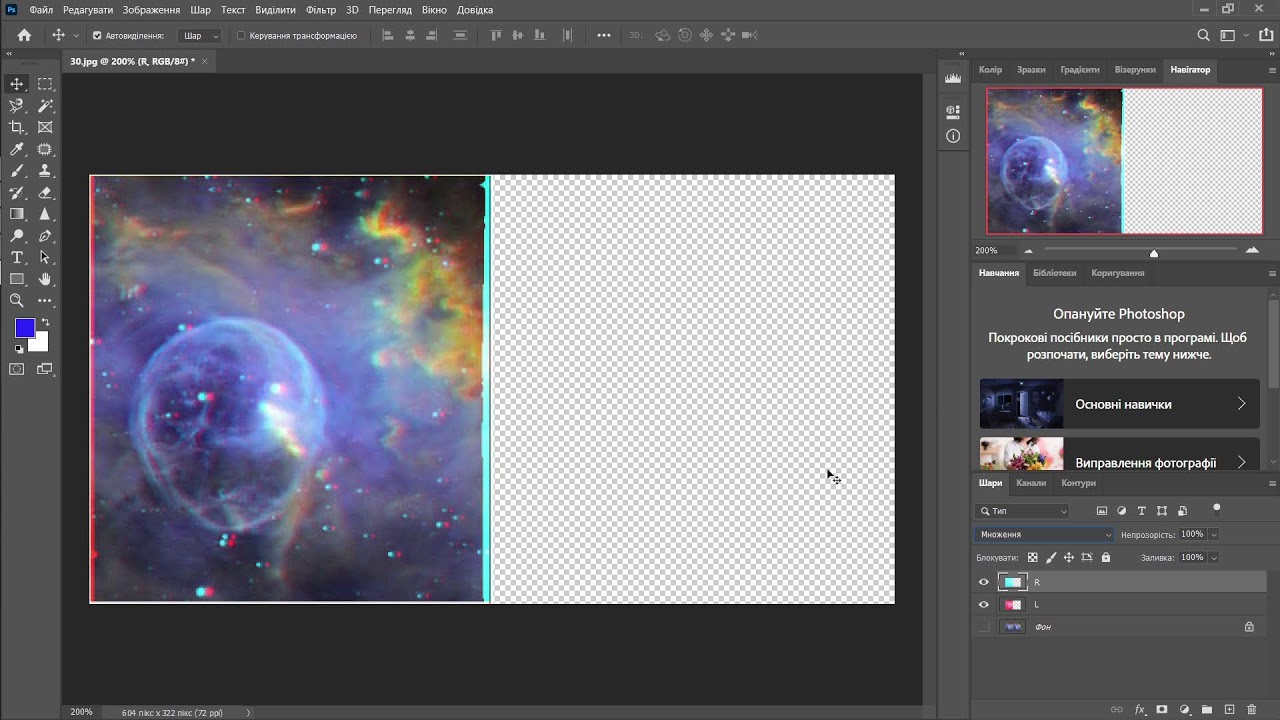
Task: Select the Pen tool
Action: pos(45,236)
